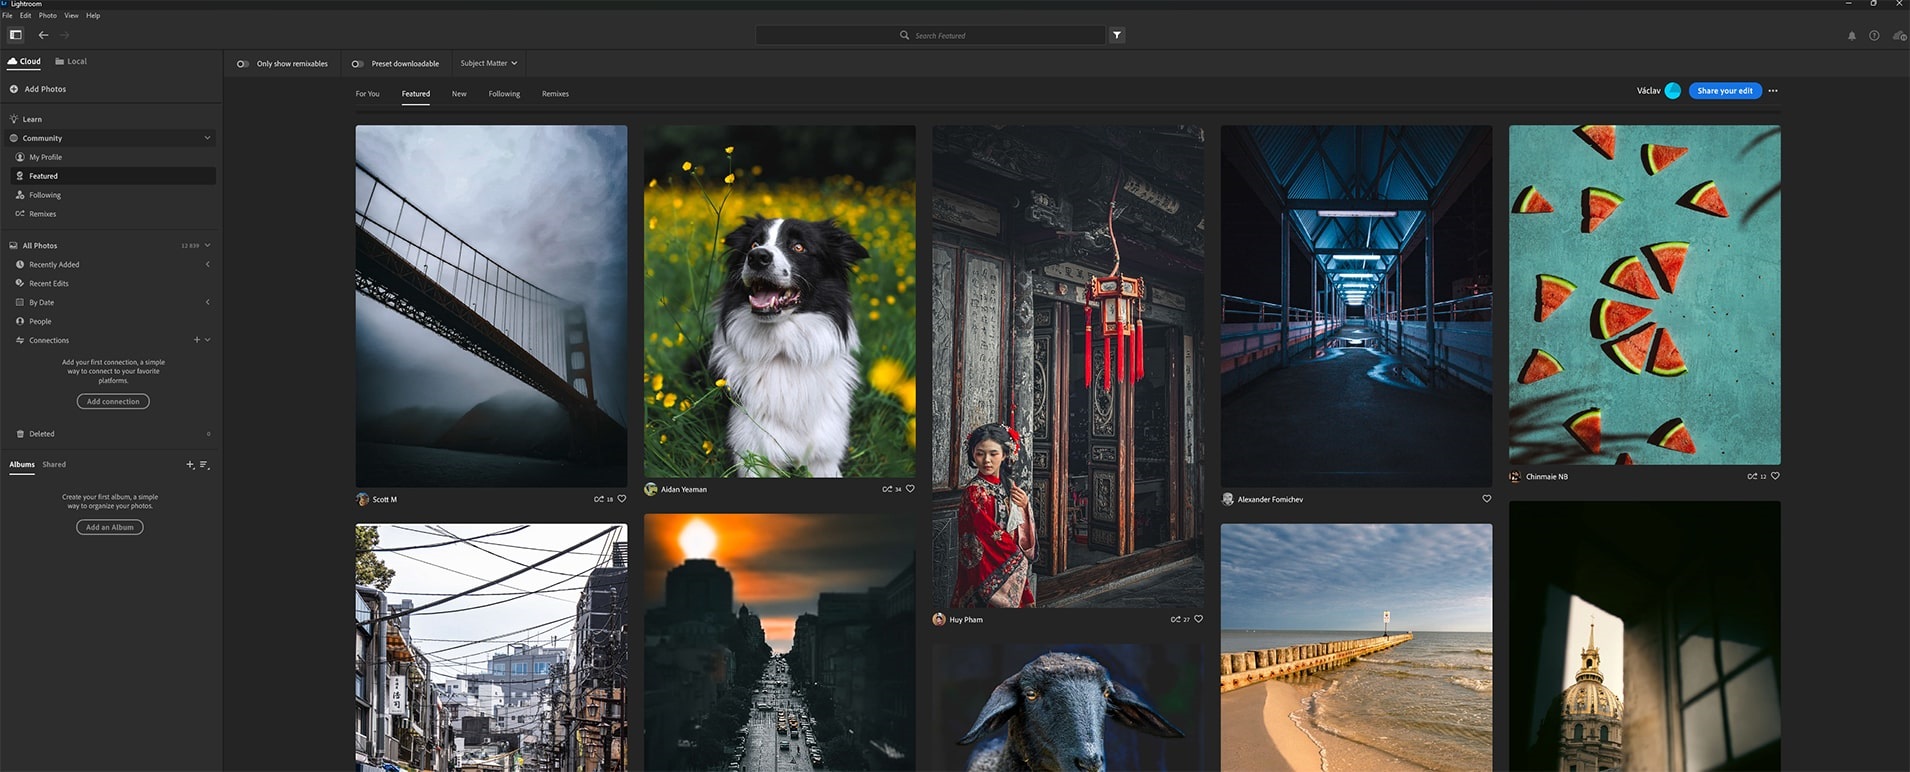Viewport: 1910px width, 772px height.
Task: Click remix icon on Chinmaie NB's photo
Action: tap(1752, 476)
